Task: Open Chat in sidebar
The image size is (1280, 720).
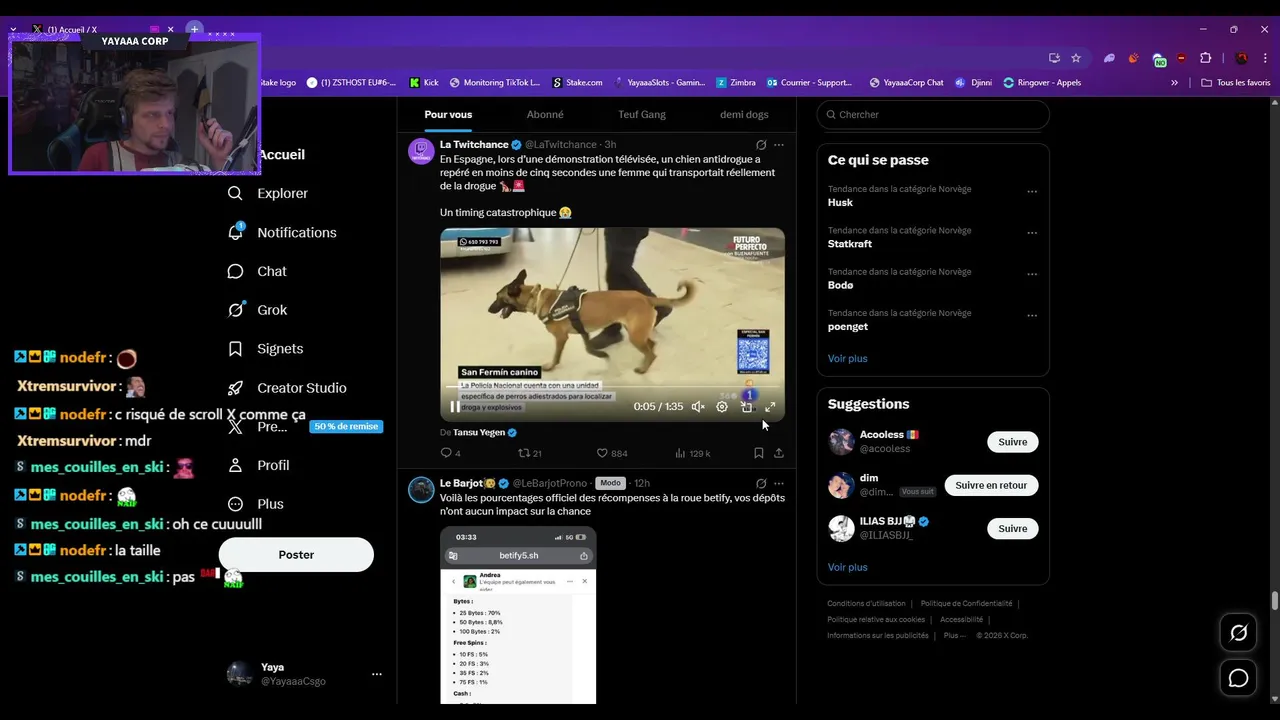Action: tap(257, 271)
